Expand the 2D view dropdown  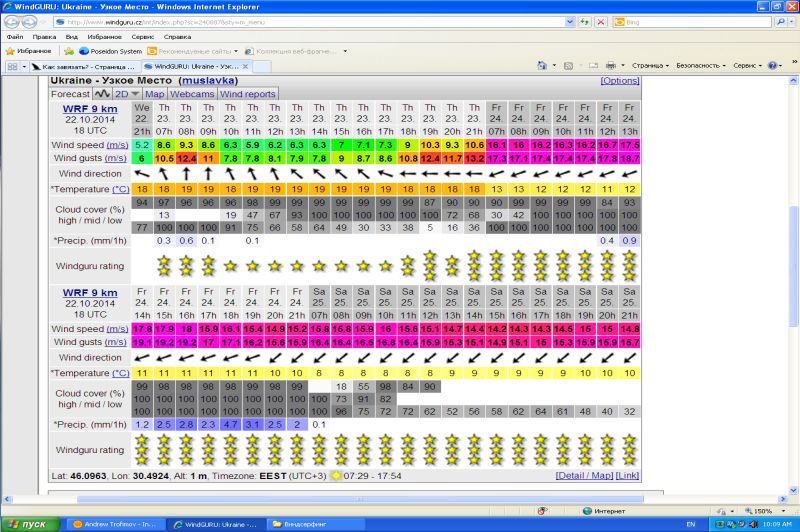(x=127, y=94)
